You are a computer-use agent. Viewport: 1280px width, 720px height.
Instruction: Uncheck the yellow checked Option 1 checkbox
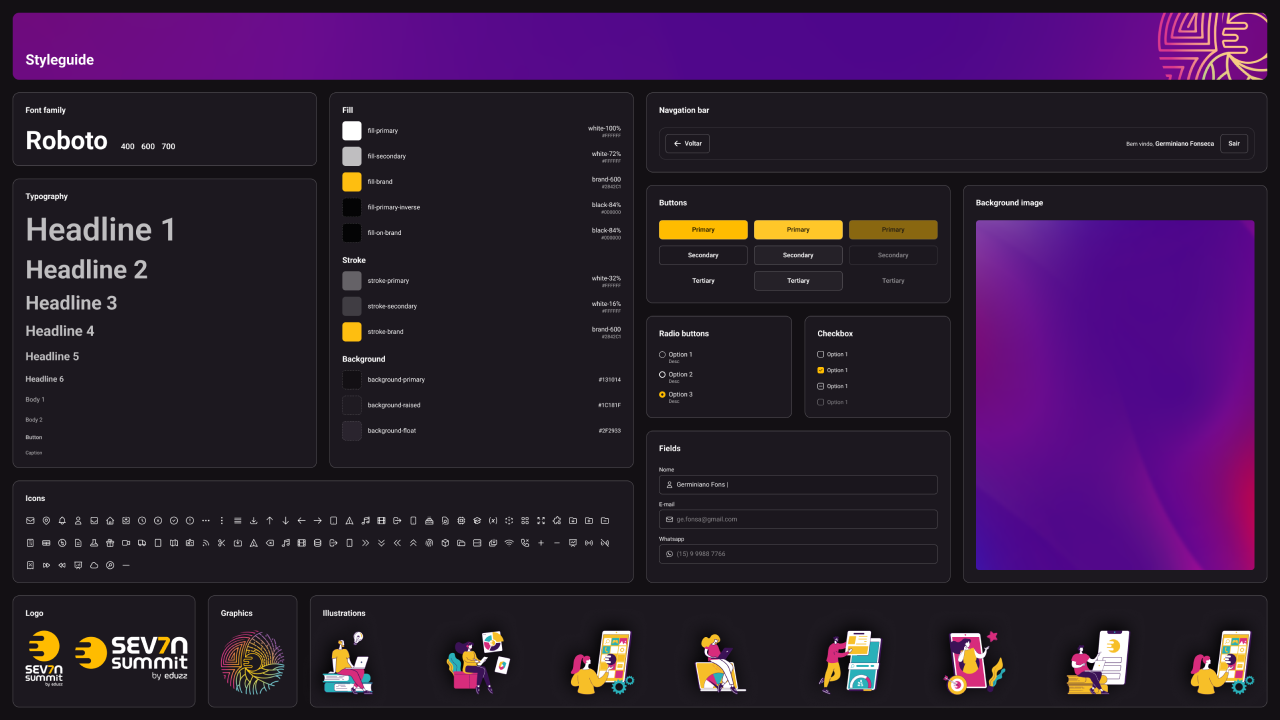click(821, 370)
